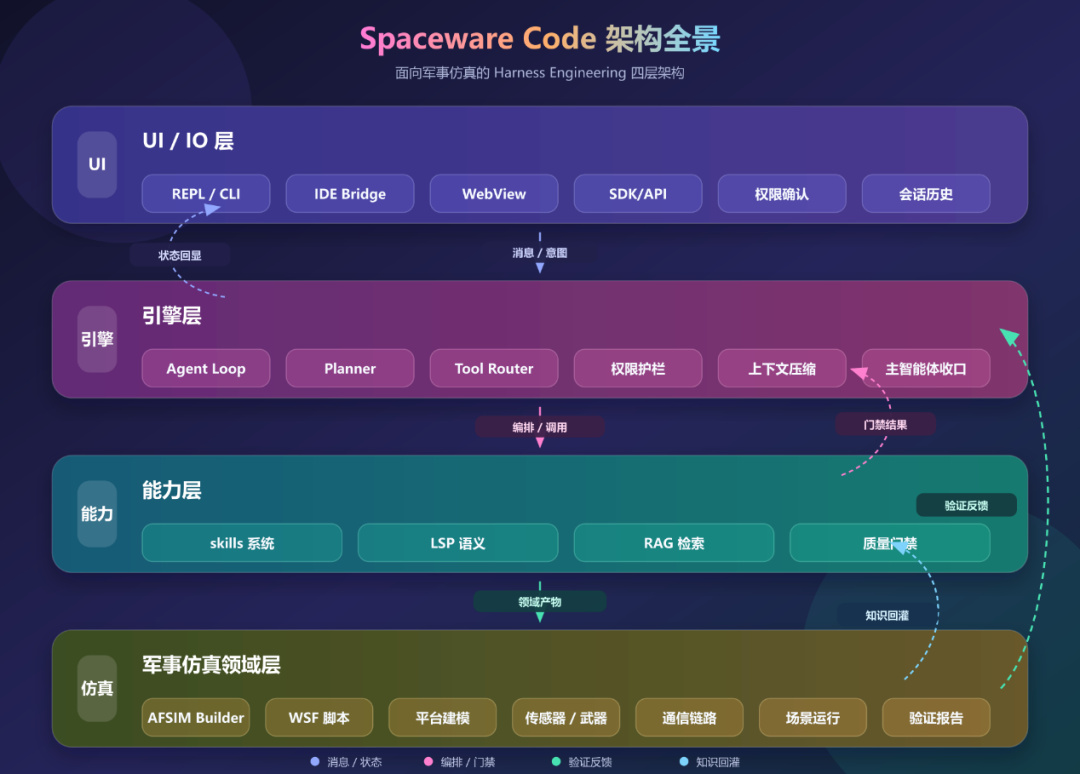The height and width of the screenshot is (774, 1080).
Task: Select the 上下文压缩 box
Action: (x=782, y=368)
